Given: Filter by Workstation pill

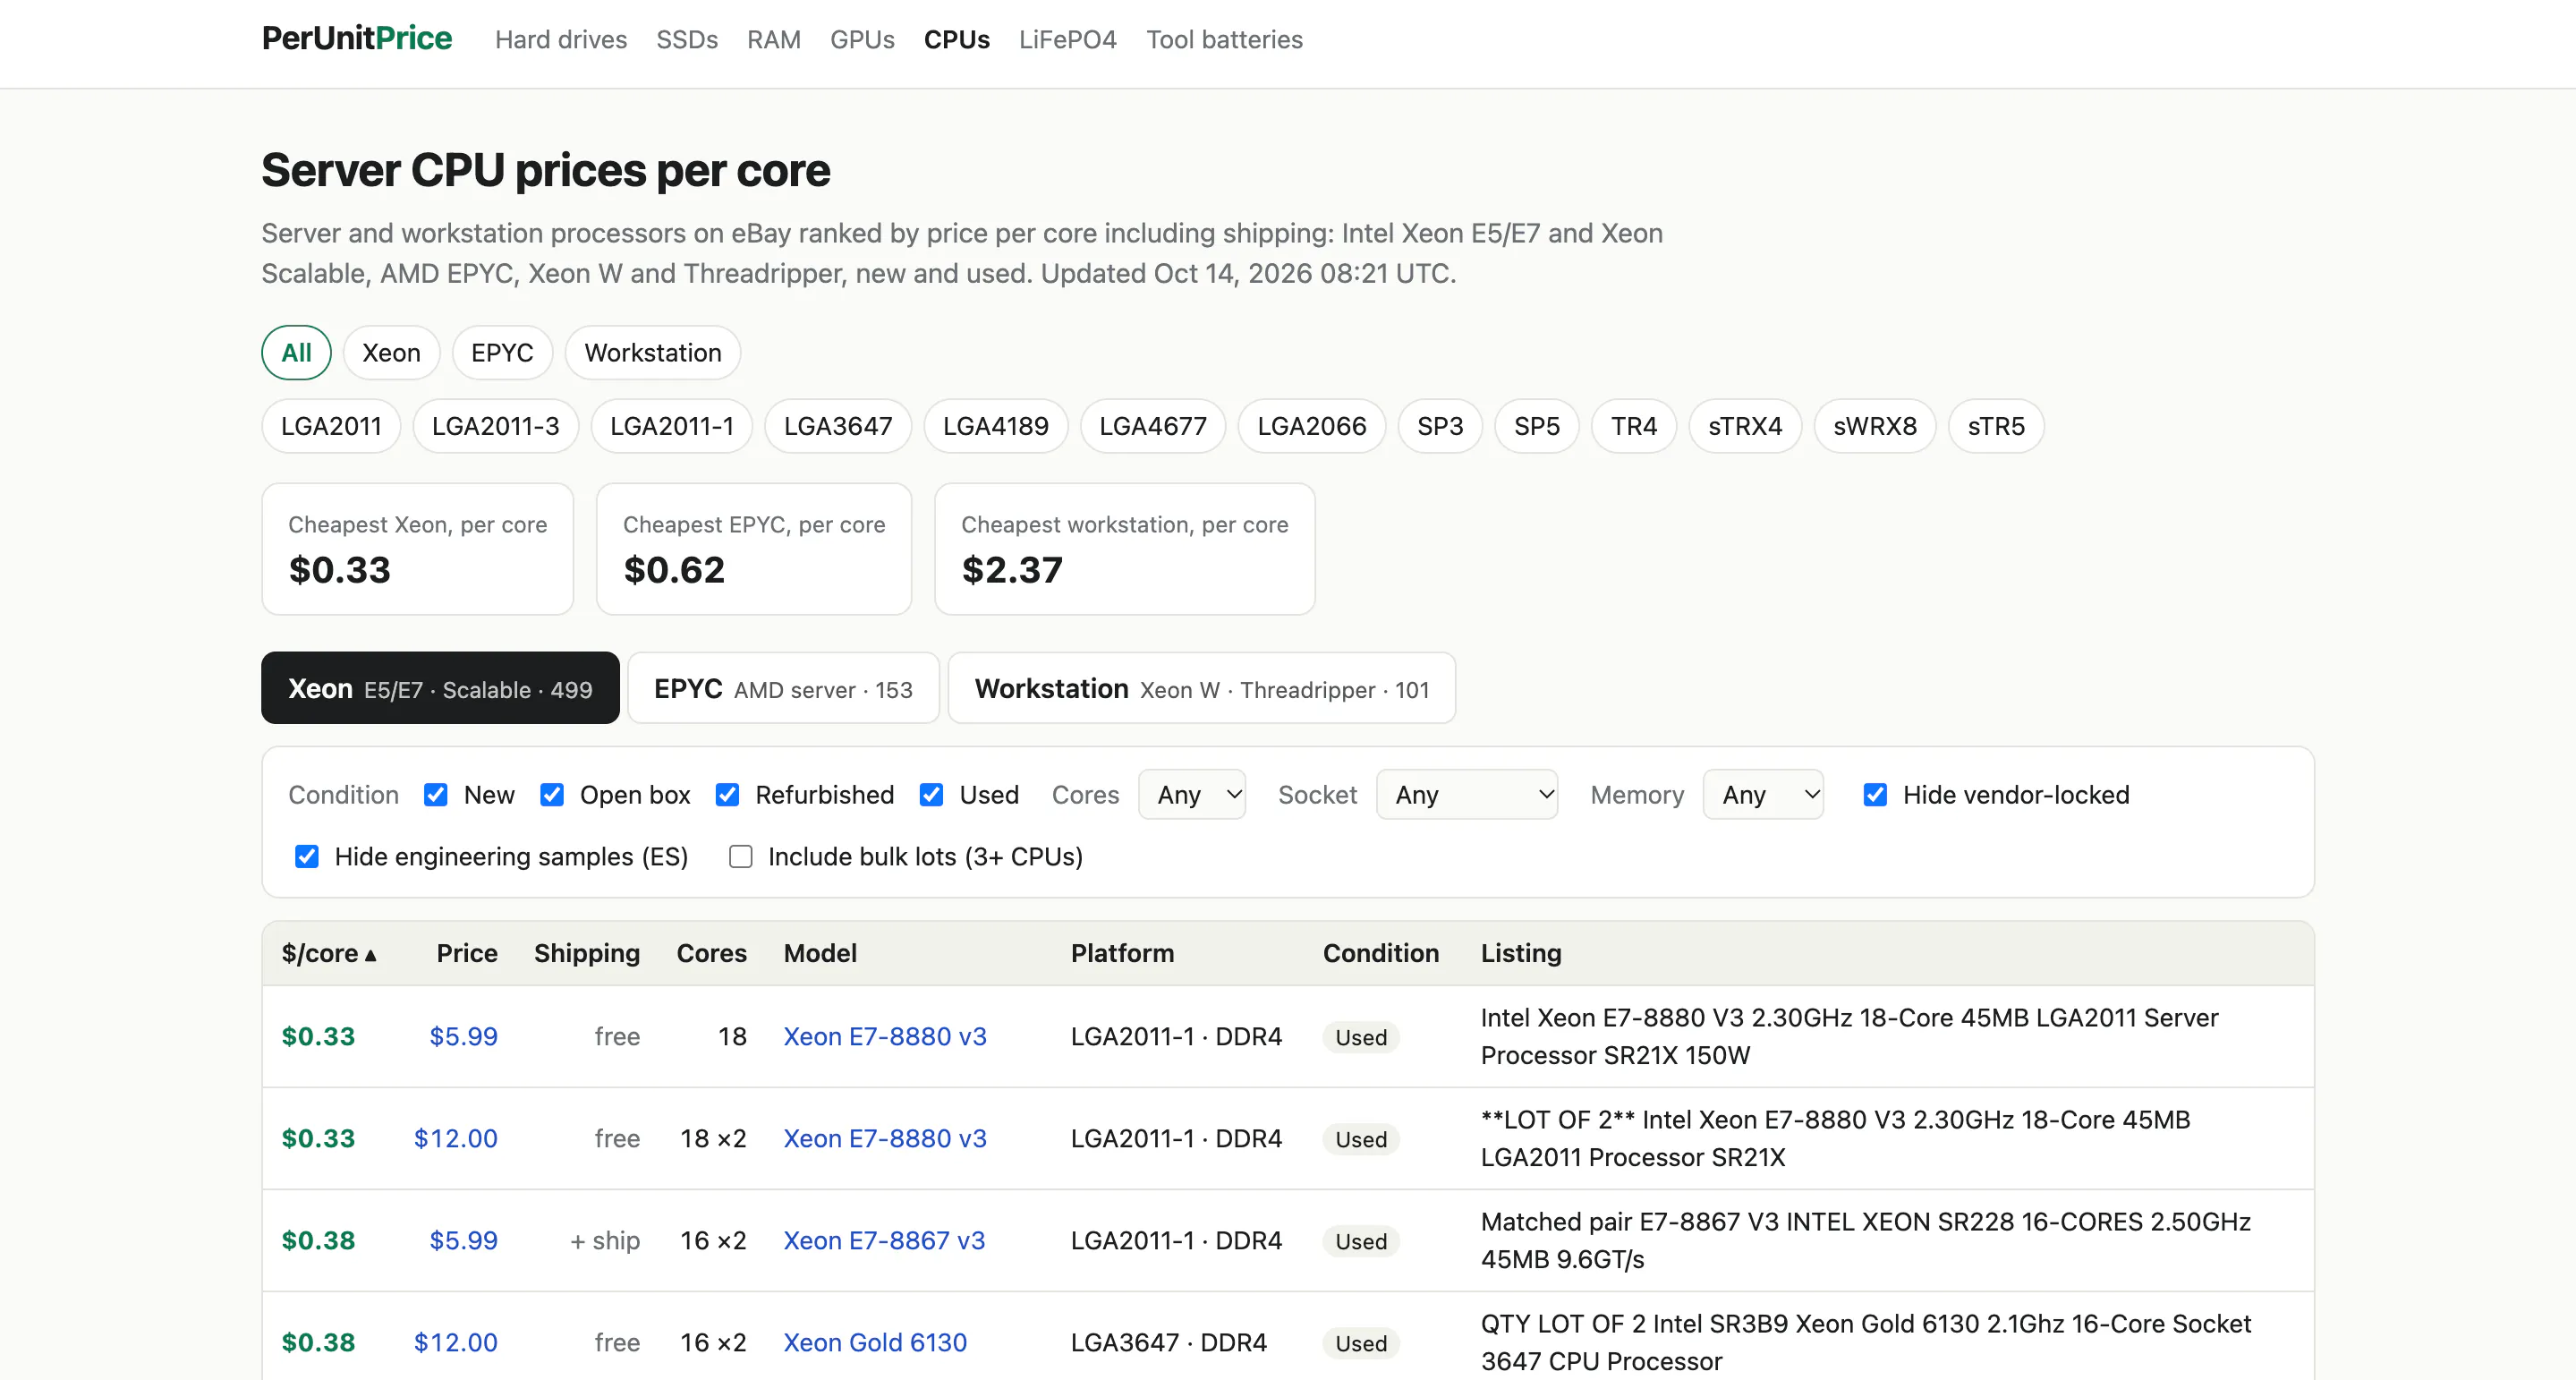Looking at the screenshot, I should tap(653, 353).
